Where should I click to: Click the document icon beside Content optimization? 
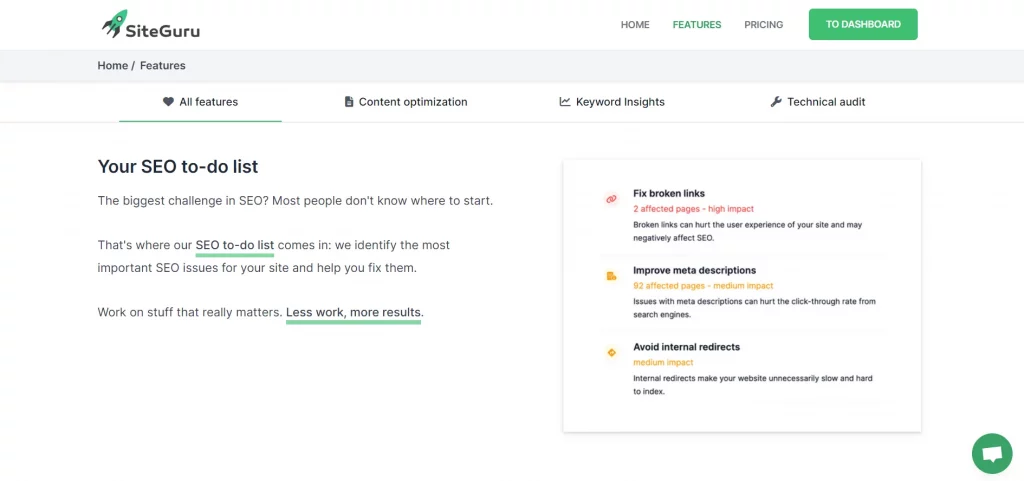(349, 102)
